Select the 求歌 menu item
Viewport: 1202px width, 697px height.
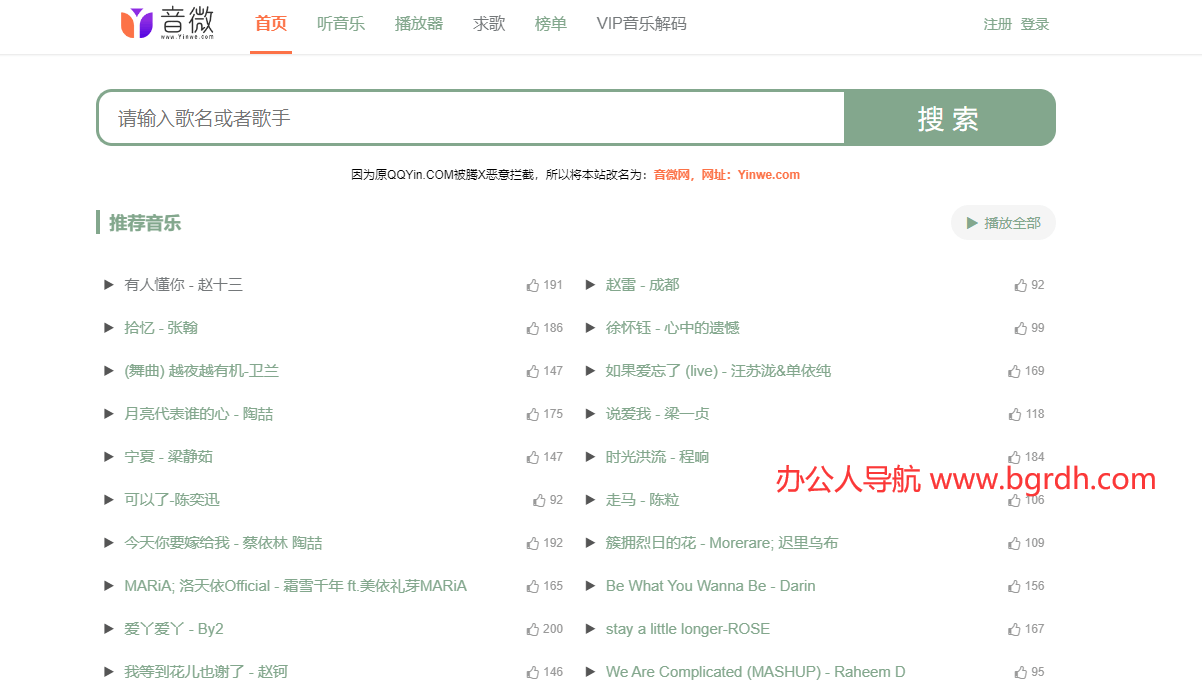489,24
